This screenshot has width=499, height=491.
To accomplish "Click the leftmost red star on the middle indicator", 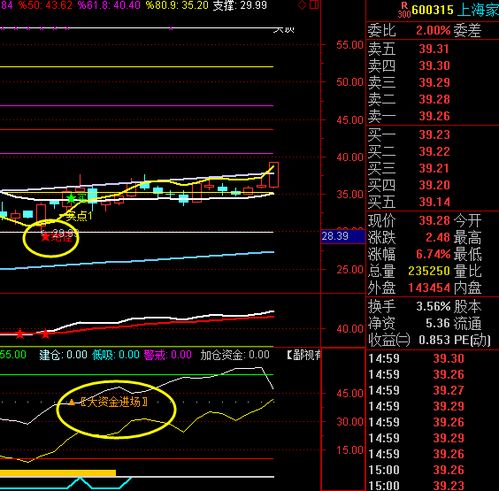I will click(20, 333).
